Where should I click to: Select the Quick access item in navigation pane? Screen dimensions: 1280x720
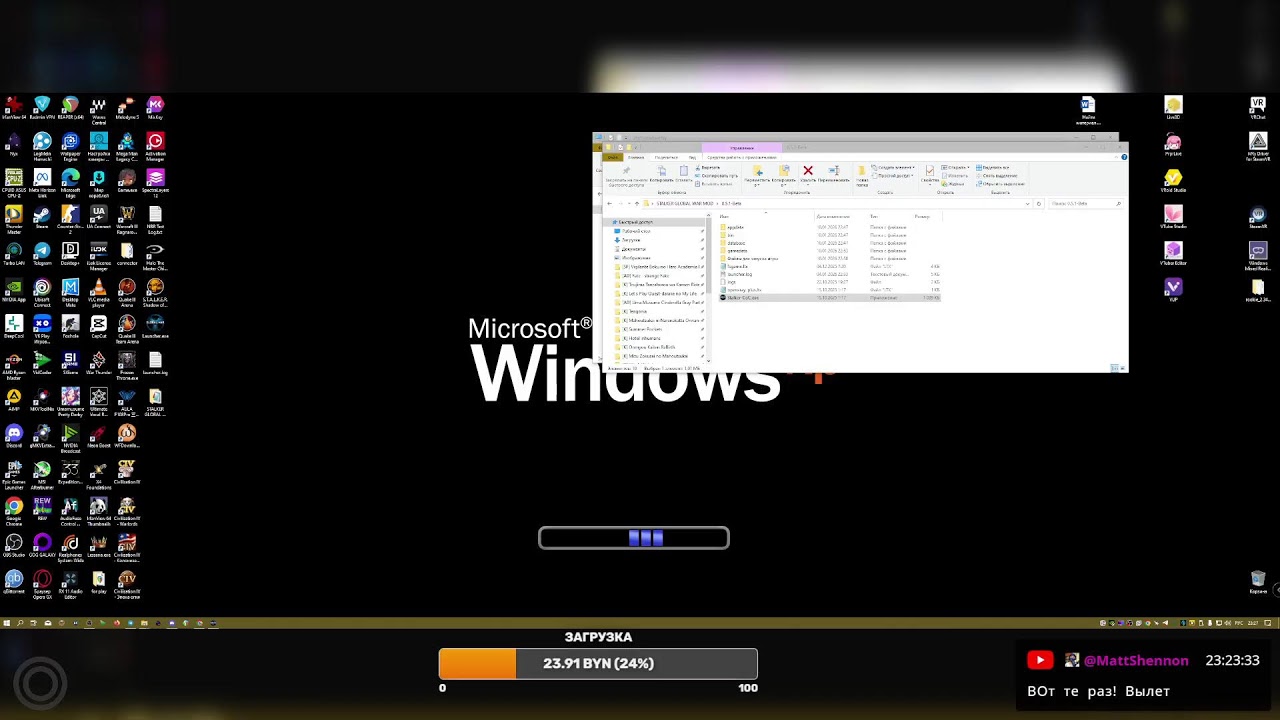point(633,222)
